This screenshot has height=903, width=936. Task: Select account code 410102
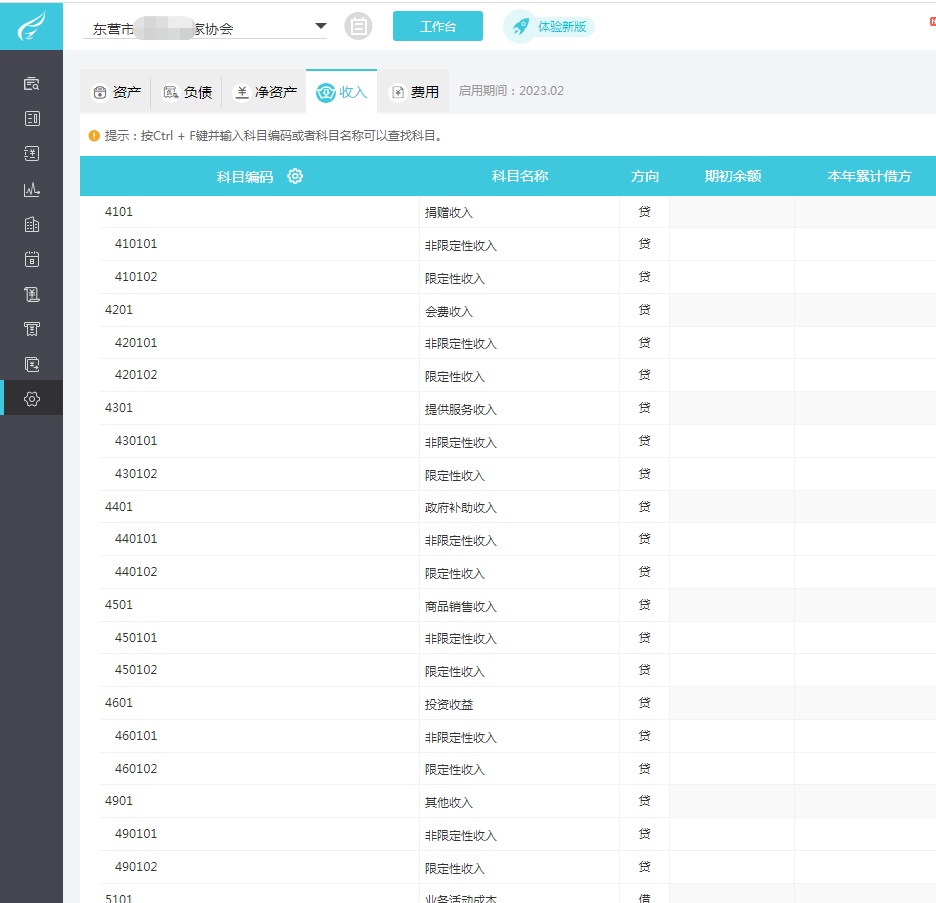click(x=136, y=276)
